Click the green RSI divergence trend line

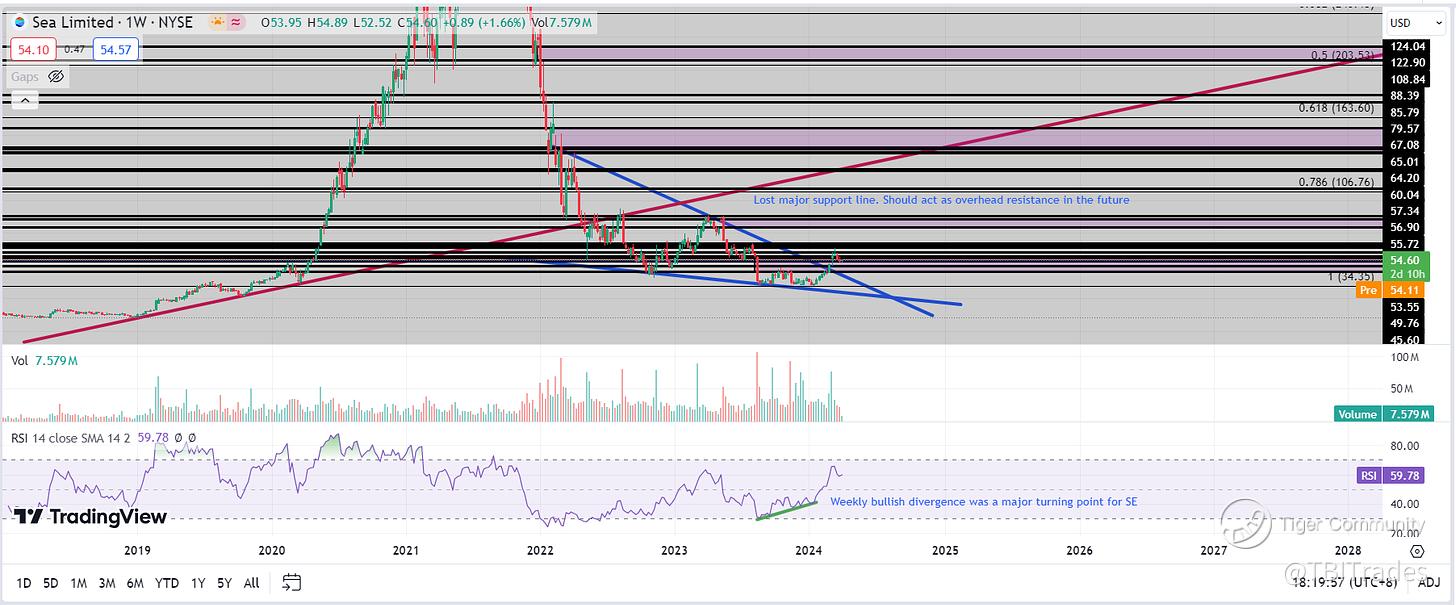[x=787, y=510]
